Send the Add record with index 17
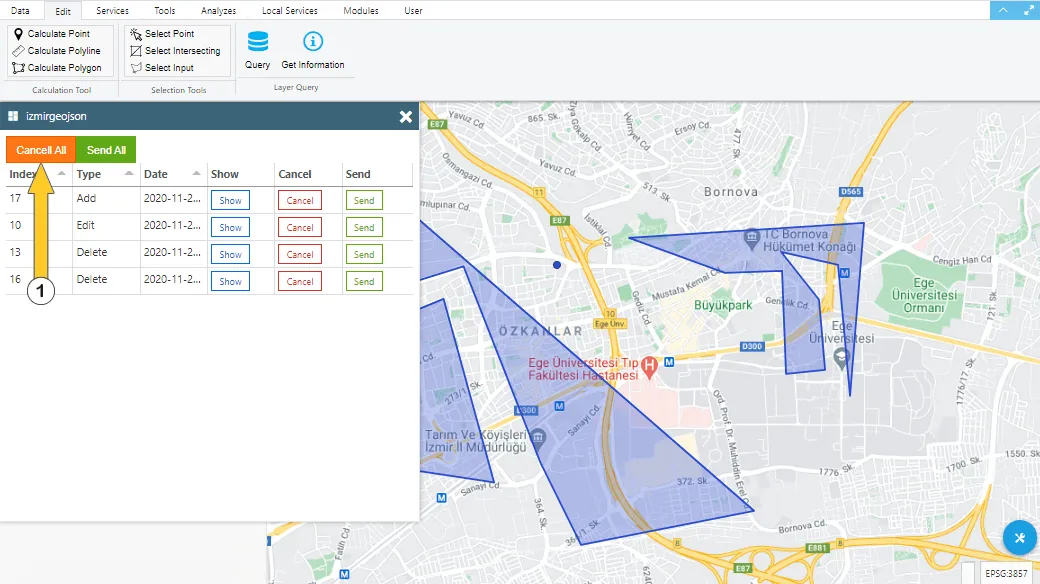 coord(364,200)
